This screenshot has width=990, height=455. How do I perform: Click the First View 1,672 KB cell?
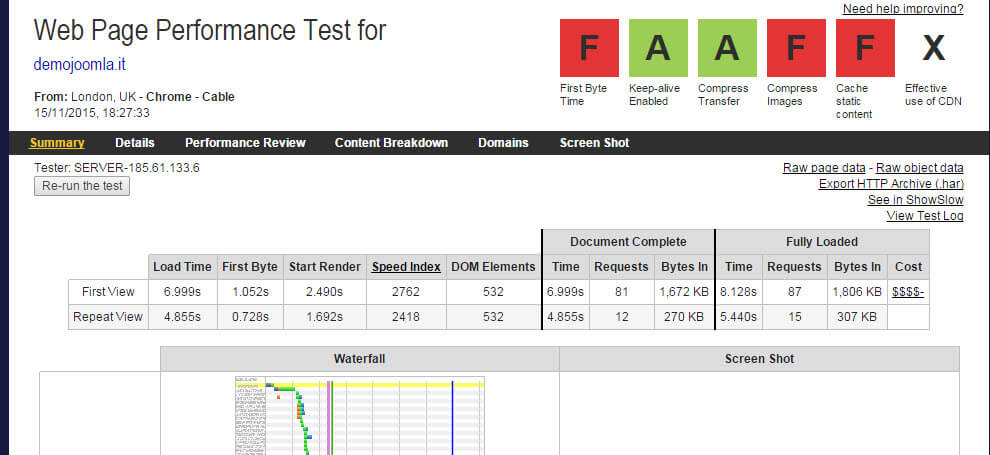[684, 292]
